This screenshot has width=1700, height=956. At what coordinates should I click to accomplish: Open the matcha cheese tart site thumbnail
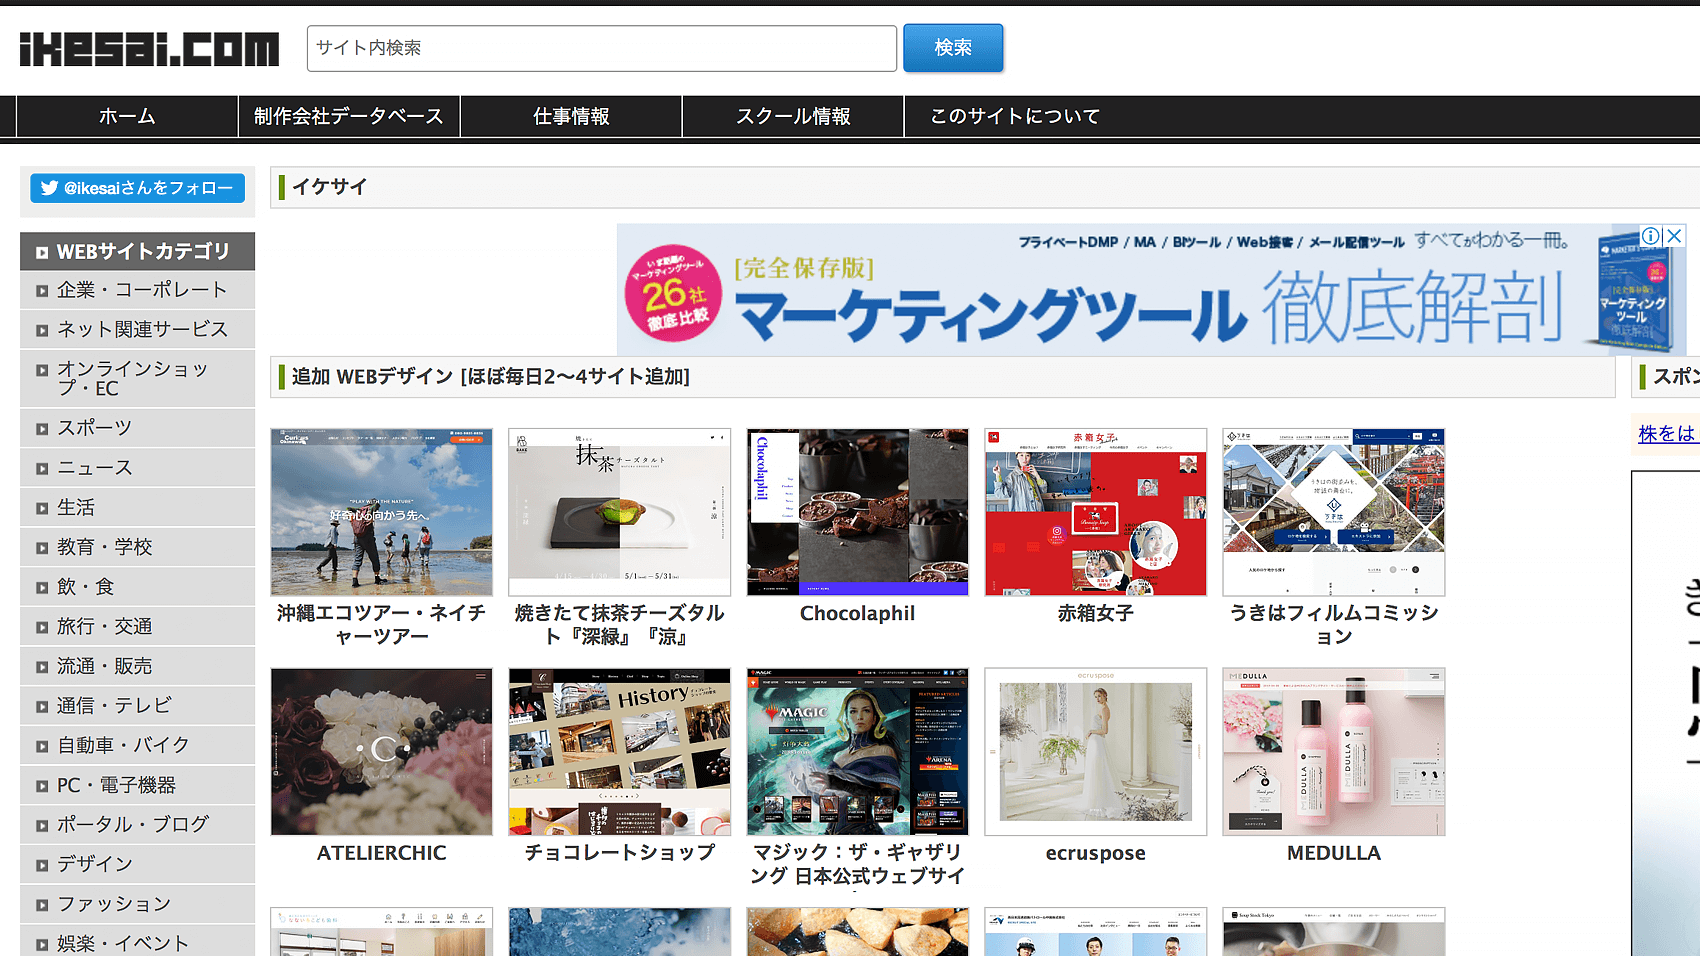pyautogui.click(x=620, y=512)
